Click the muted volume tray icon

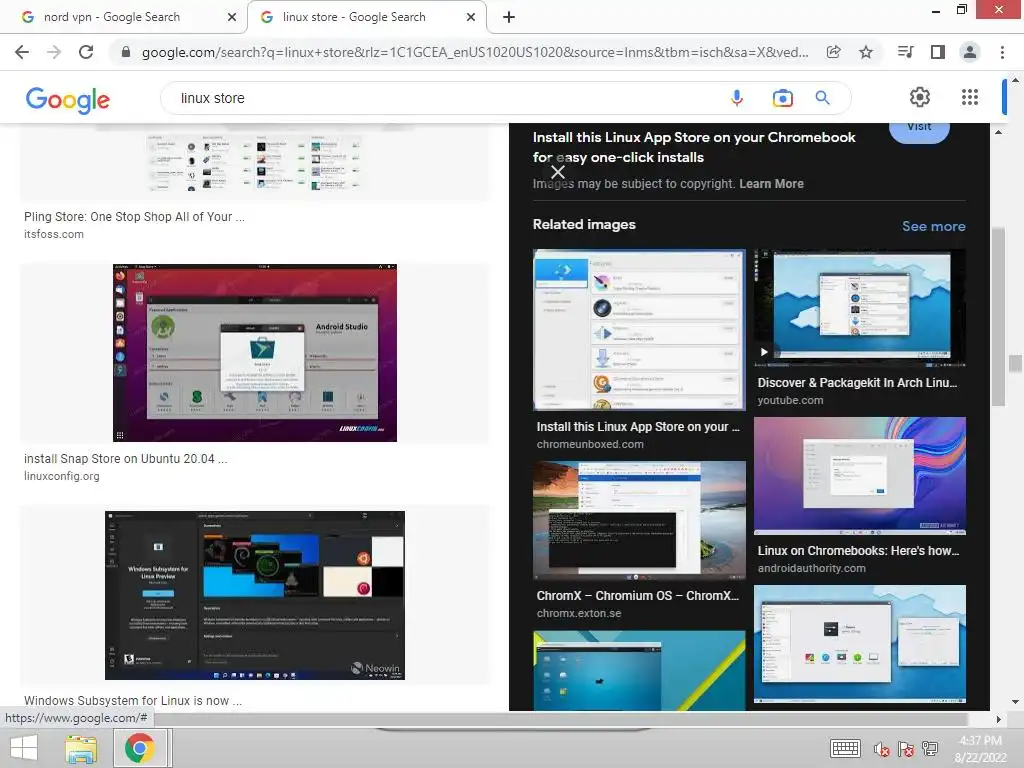(x=882, y=749)
